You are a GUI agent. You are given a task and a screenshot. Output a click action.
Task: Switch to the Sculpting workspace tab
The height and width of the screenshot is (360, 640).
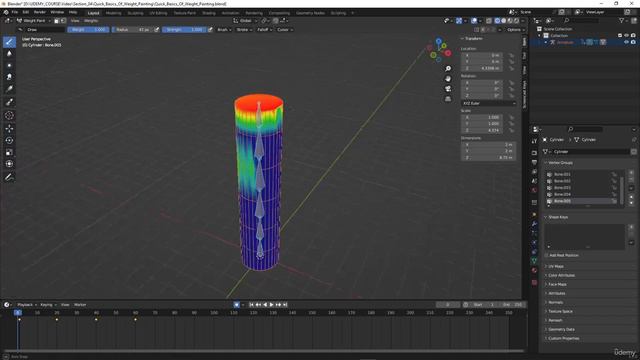point(136,13)
